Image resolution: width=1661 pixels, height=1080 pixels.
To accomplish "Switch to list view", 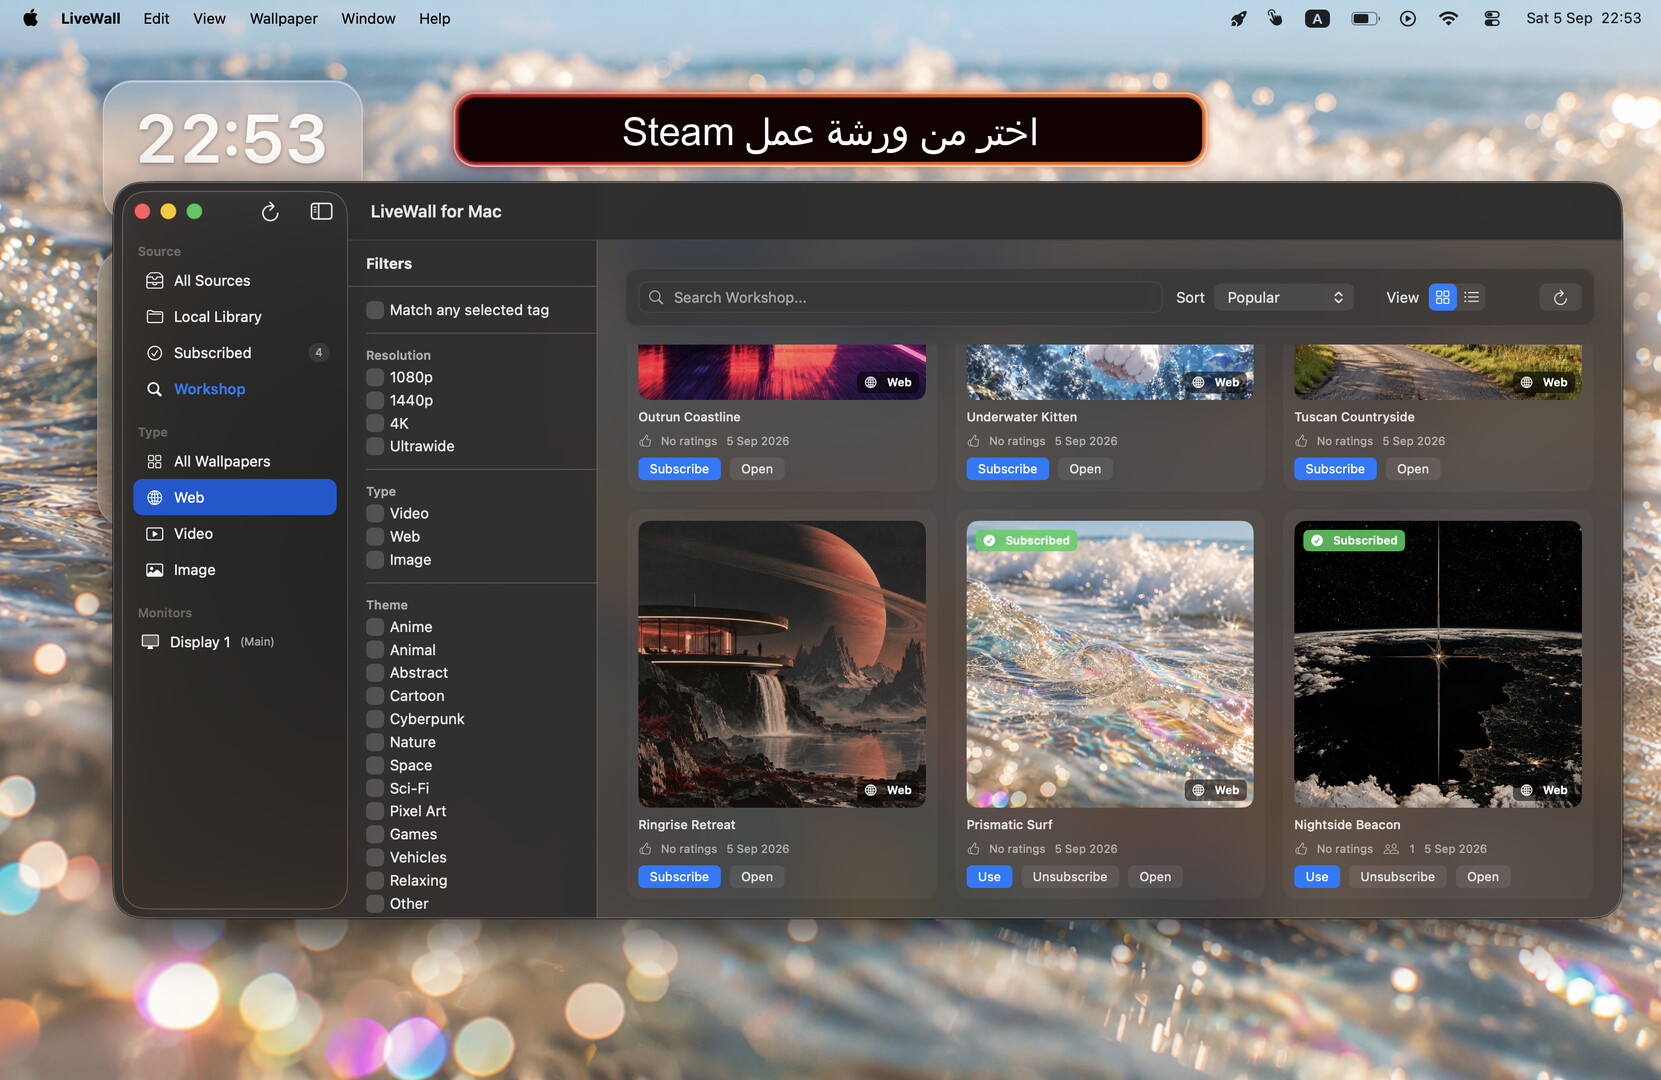I will click(x=1471, y=297).
